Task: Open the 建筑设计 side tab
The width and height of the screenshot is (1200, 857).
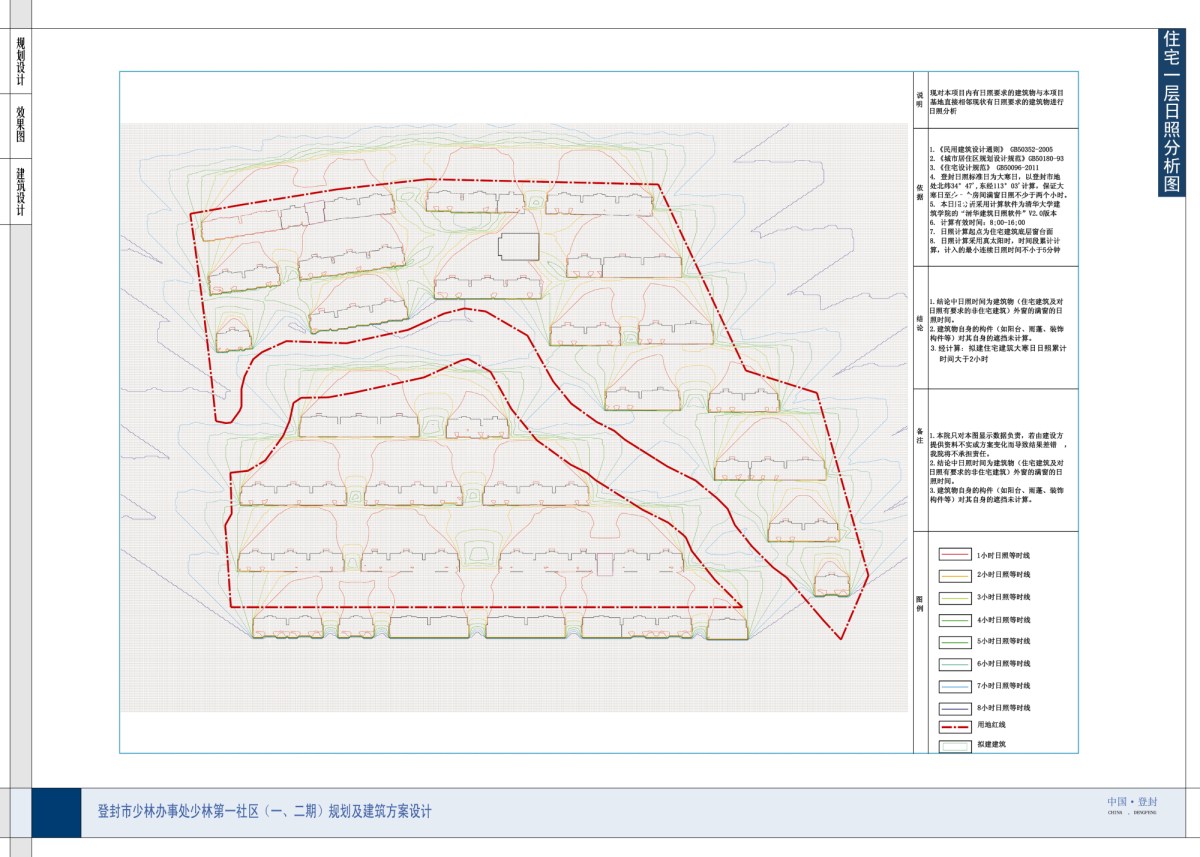Action: [20, 191]
